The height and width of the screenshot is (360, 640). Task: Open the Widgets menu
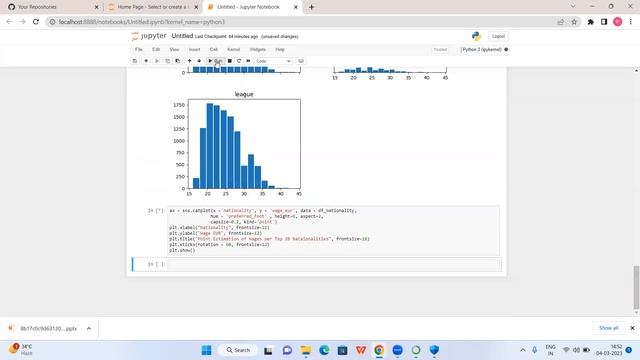point(258,49)
